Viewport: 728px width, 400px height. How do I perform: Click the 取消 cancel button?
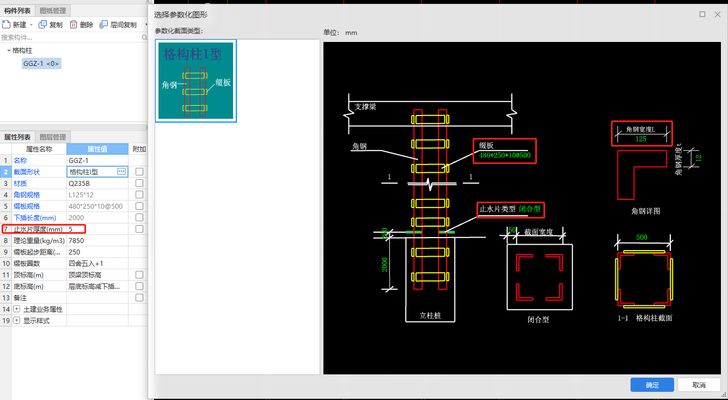[691, 384]
